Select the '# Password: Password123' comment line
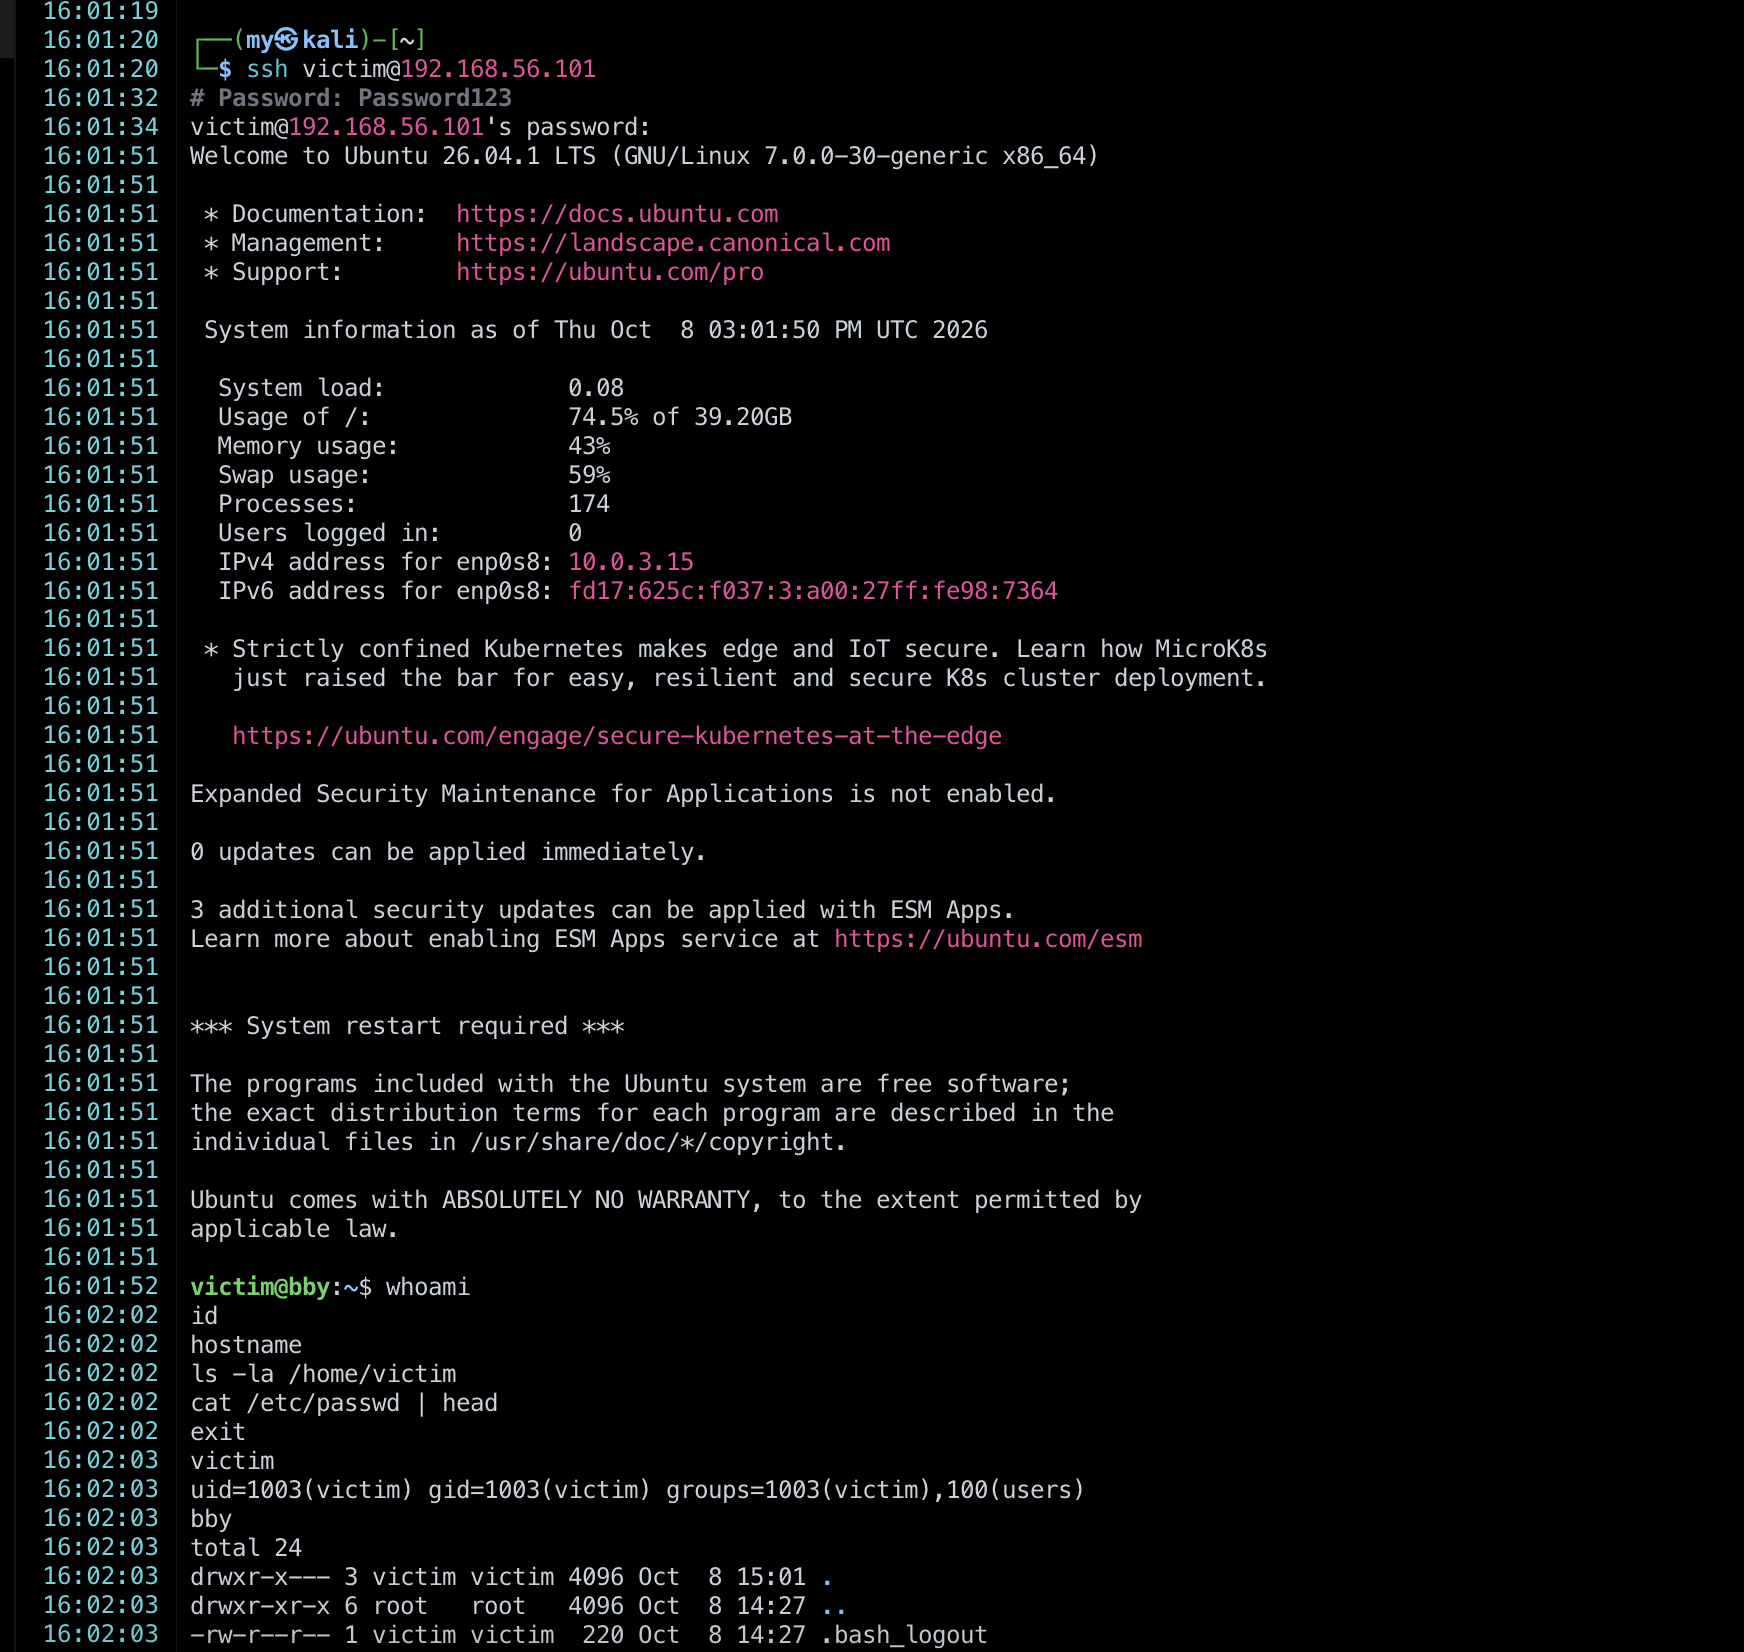The width and height of the screenshot is (1744, 1652). point(351,98)
